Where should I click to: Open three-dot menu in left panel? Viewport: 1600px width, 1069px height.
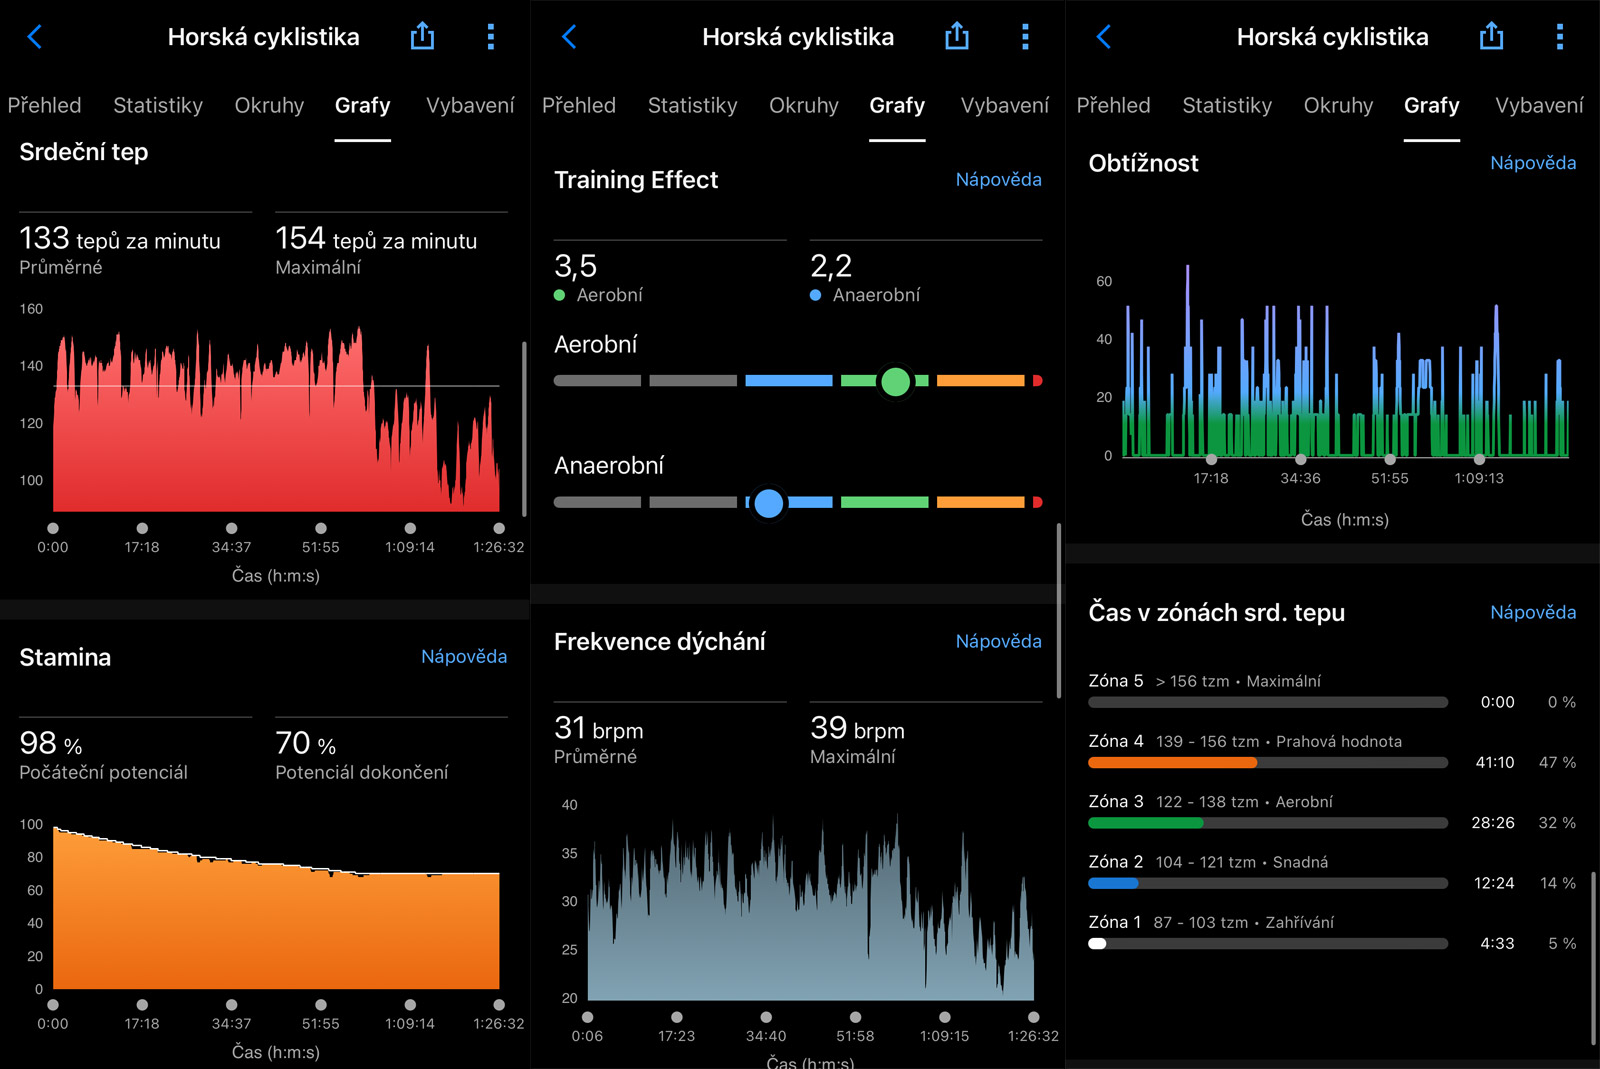click(490, 37)
